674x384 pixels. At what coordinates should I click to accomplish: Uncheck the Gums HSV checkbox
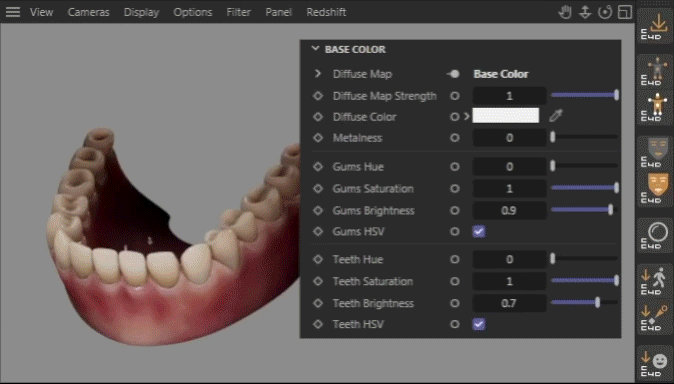(479, 232)
